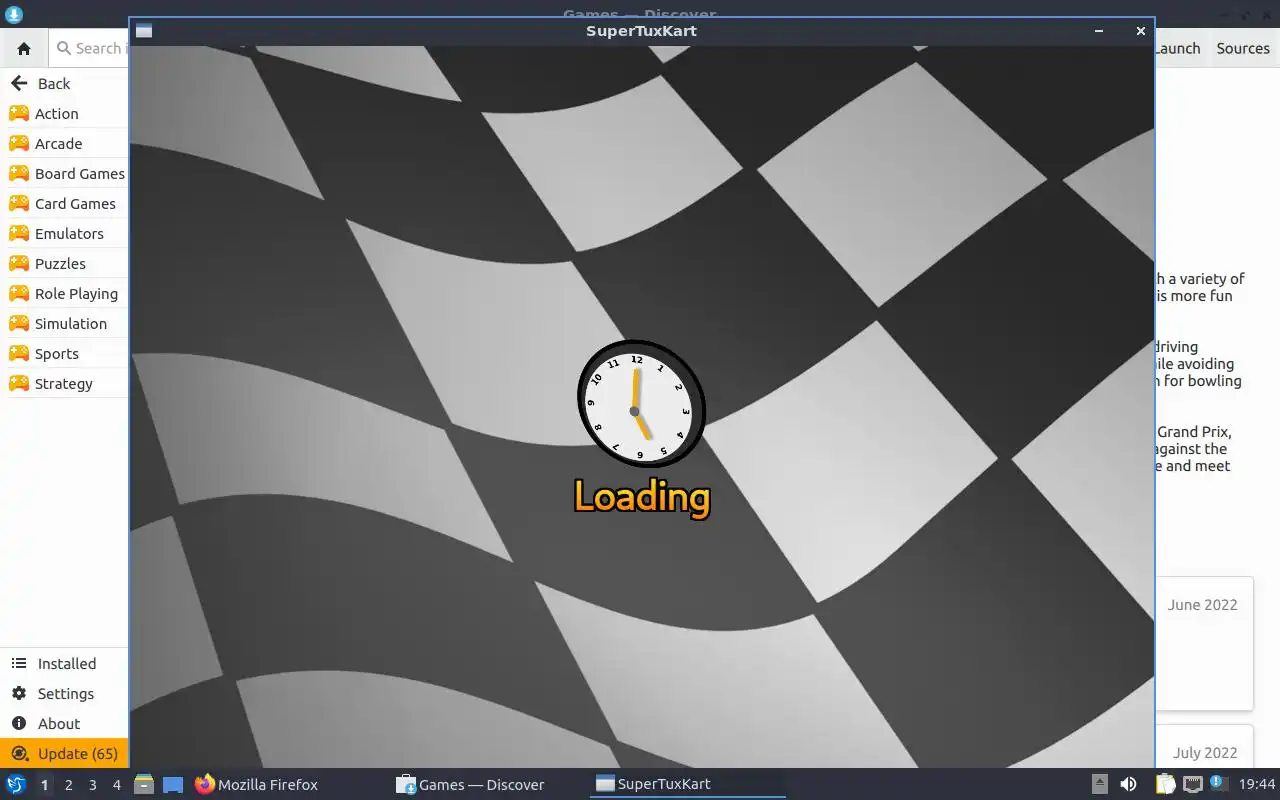Viewport: 1280px width, 800px height.
Task: Open the Arcade games category
Action: pyautogui.click(x=64, y=144)
